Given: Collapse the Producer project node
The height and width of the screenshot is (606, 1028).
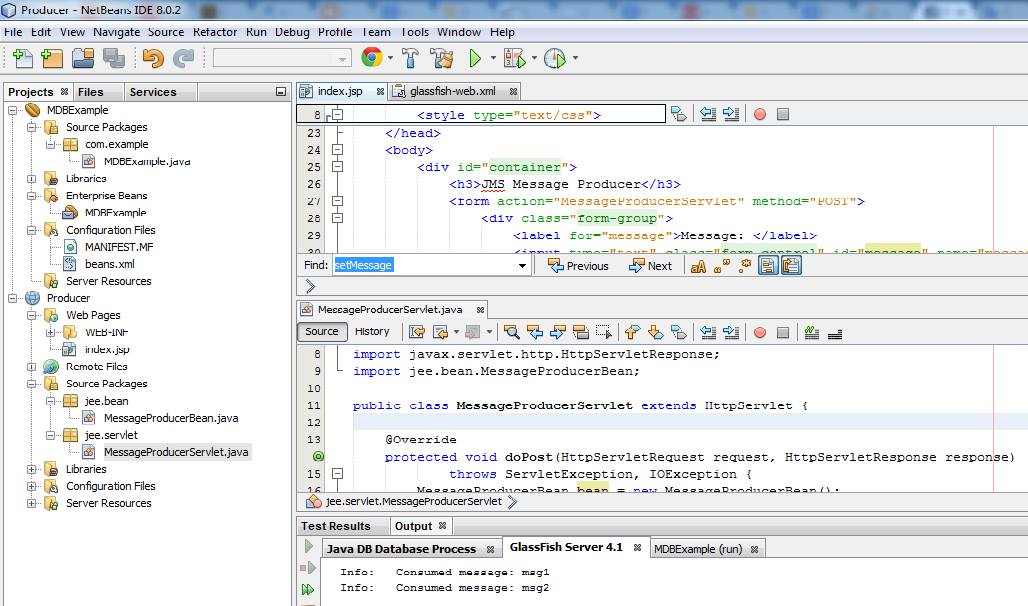Looking at the screenshot, I should 12,298.
